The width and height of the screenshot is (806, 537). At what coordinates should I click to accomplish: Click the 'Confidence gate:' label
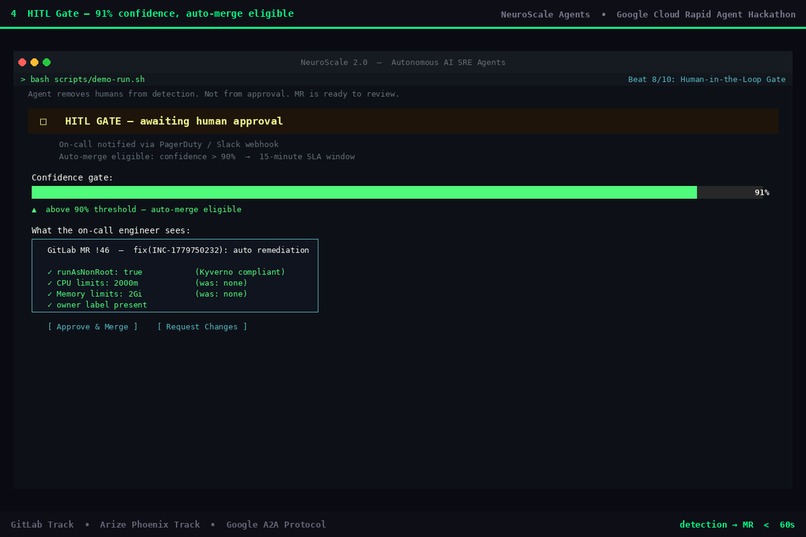[x=72, y=178]
